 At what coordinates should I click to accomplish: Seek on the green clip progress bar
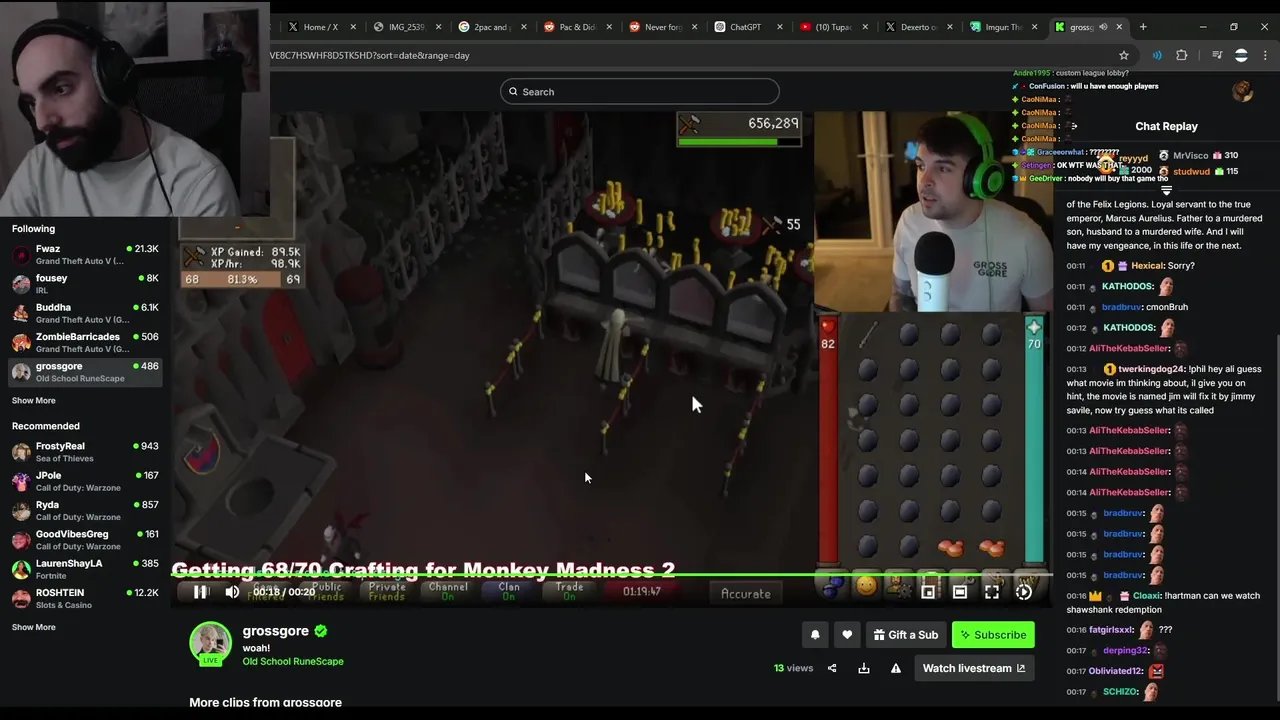tap(612, 575)
